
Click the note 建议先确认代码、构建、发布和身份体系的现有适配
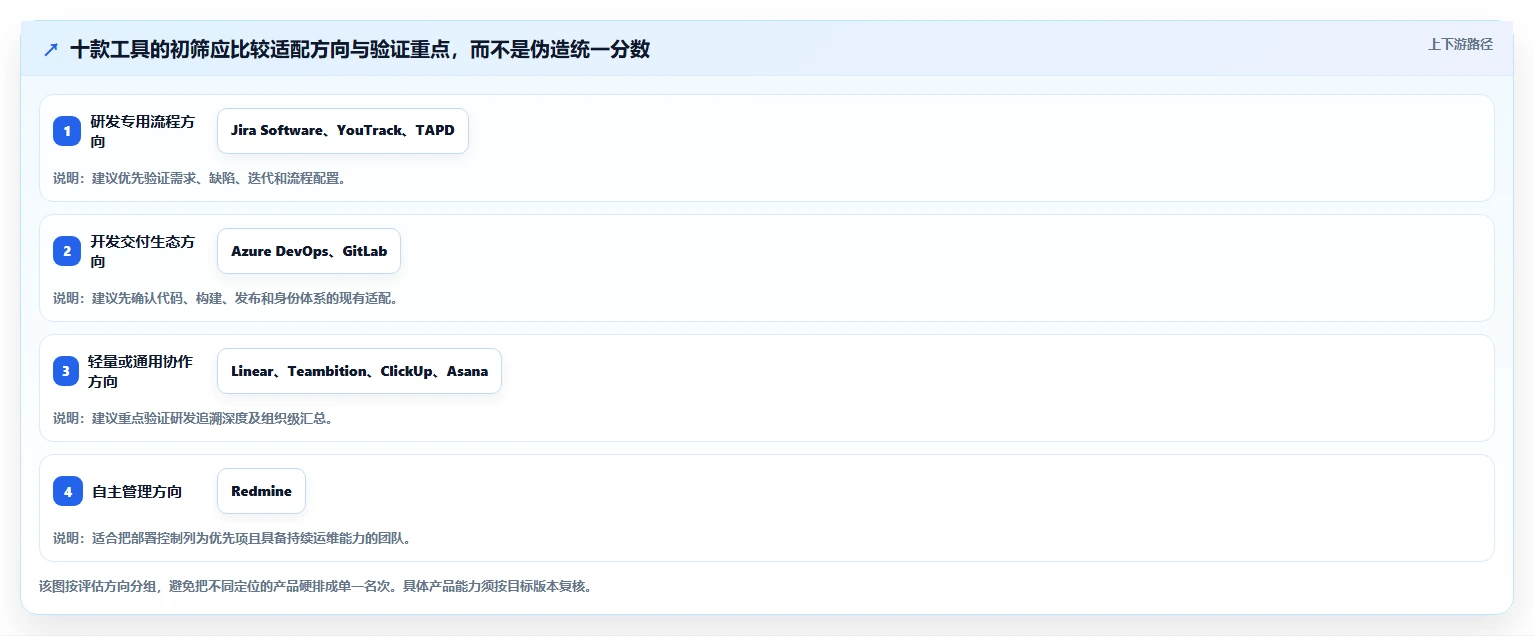click(225, 298)
